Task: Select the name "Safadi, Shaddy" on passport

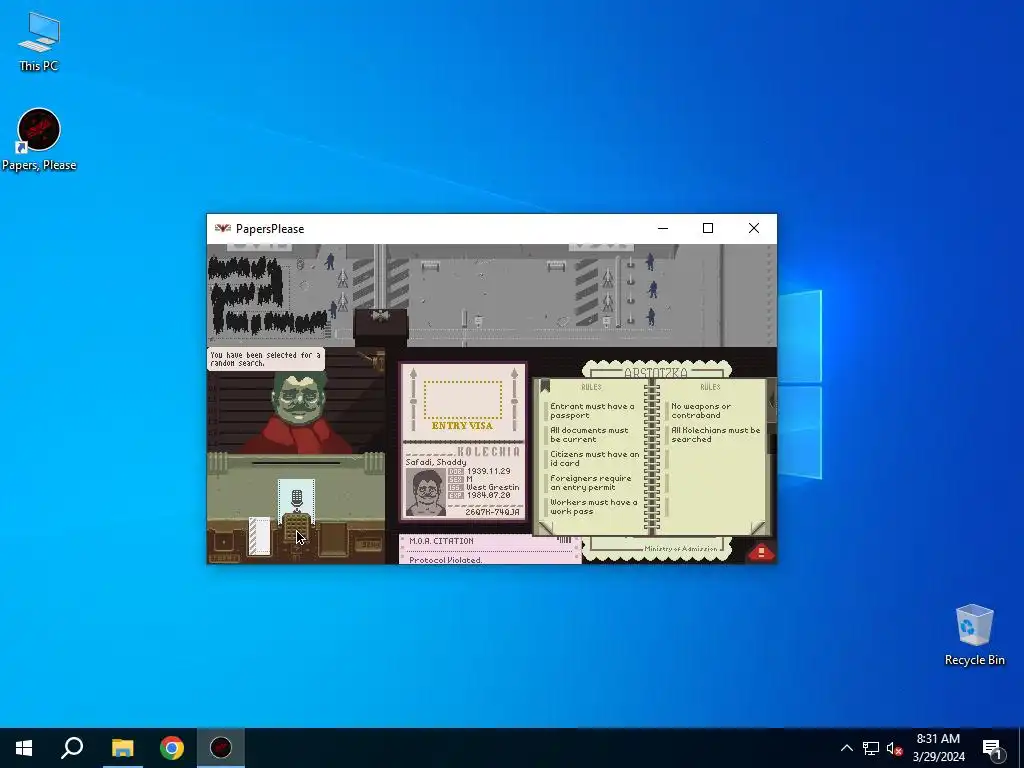Action: pos(436,462)
